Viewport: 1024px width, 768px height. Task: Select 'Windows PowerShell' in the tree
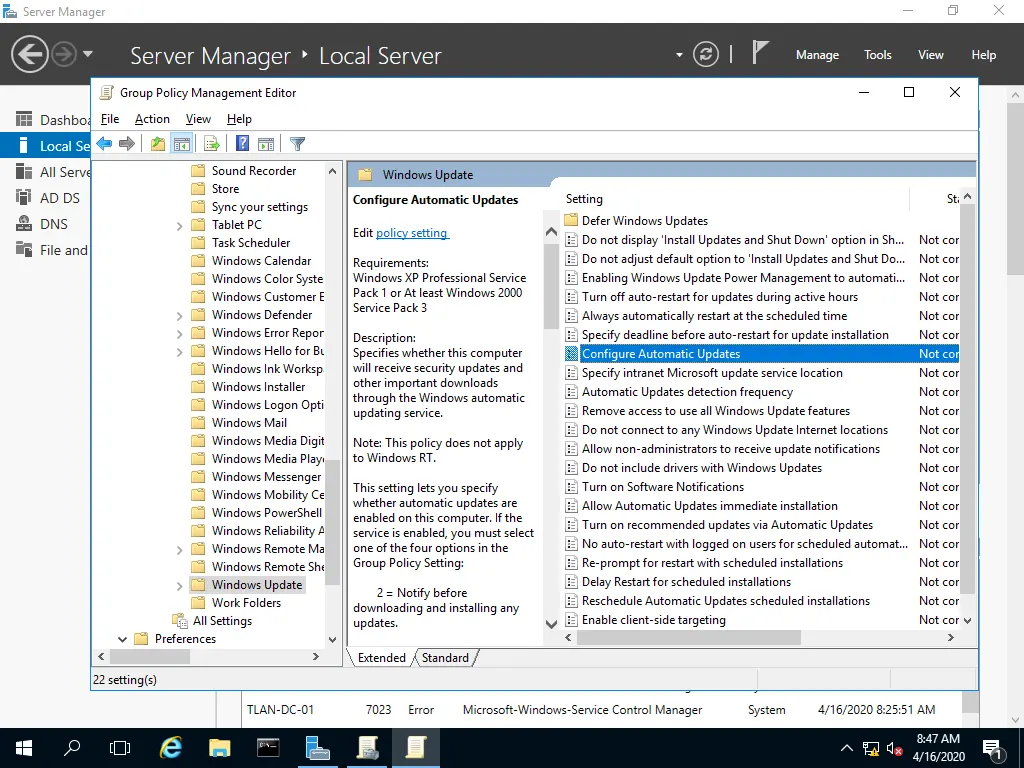(266, 513)
